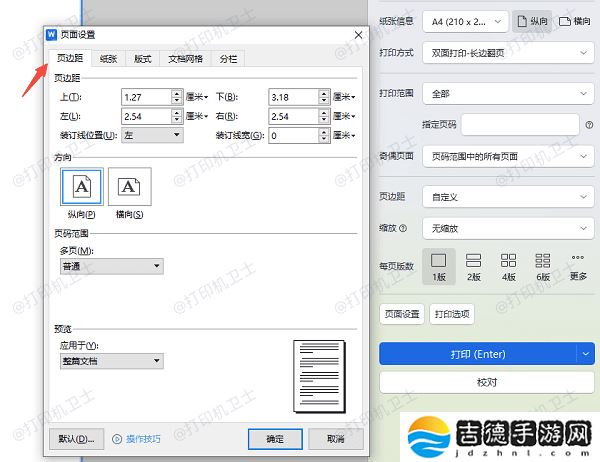Open the 缩放 dropdown showing 无缩放

pos(508,229)
